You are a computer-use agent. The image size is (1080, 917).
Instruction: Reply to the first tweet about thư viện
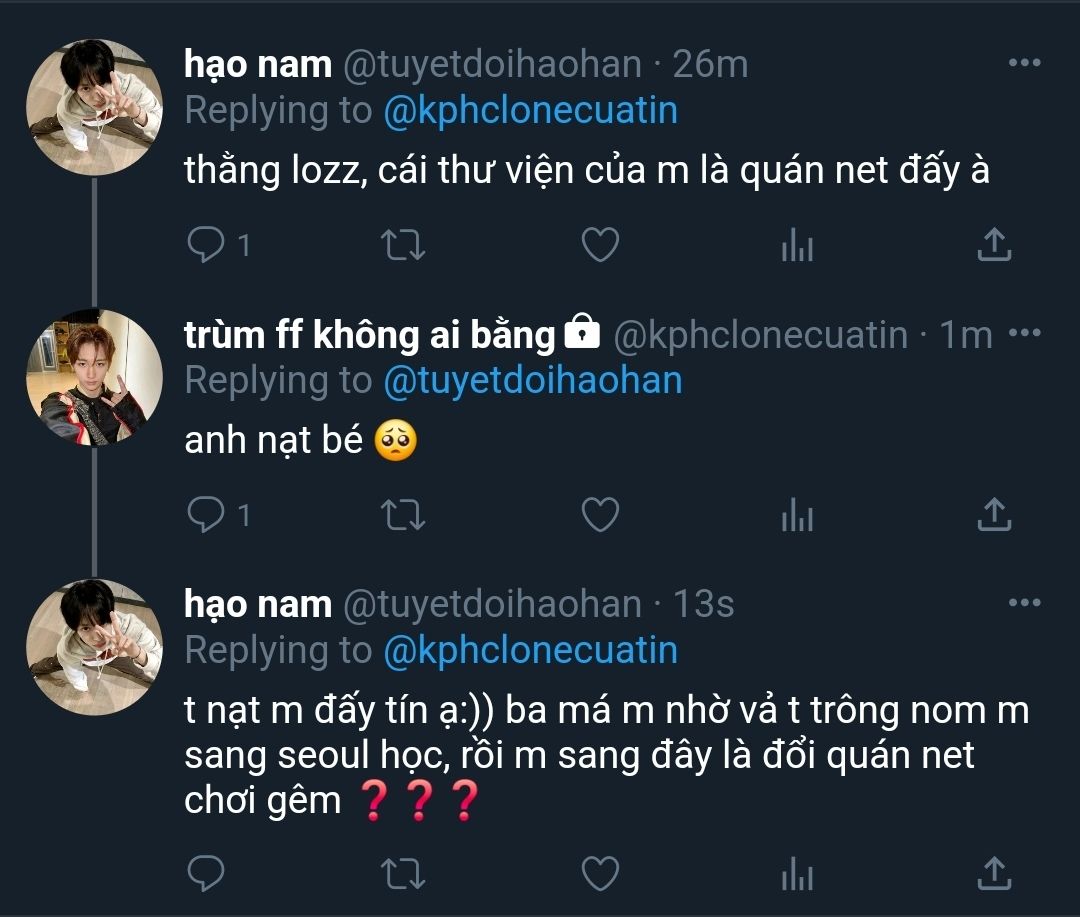tap(206, 245)
